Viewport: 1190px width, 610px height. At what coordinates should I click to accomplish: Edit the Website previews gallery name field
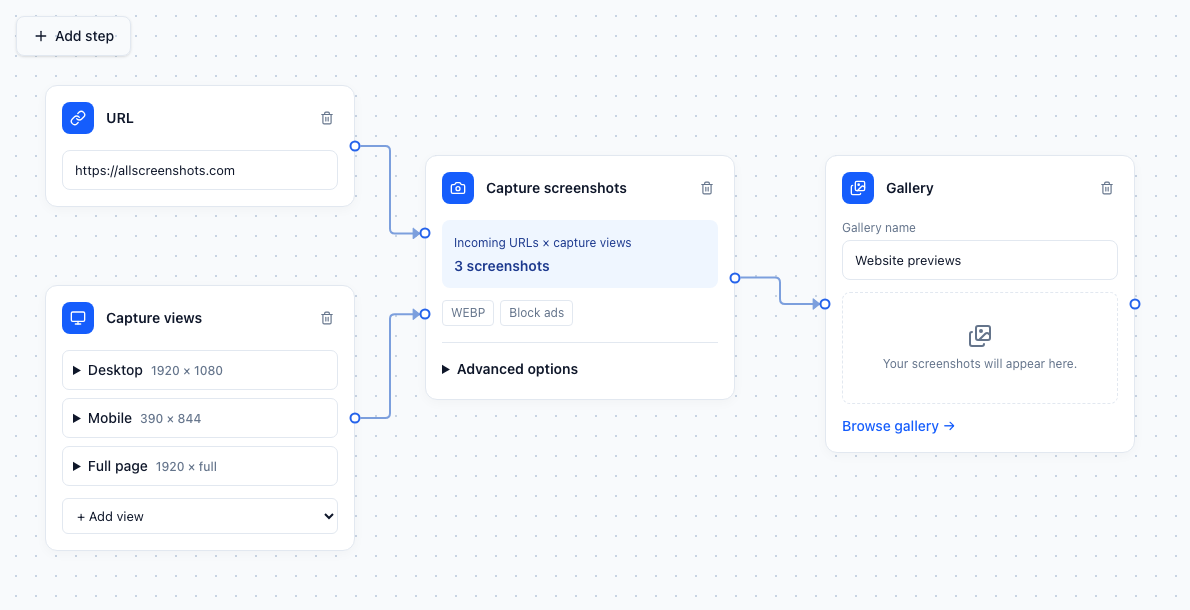pyautogui.click(x=980, y=260)
